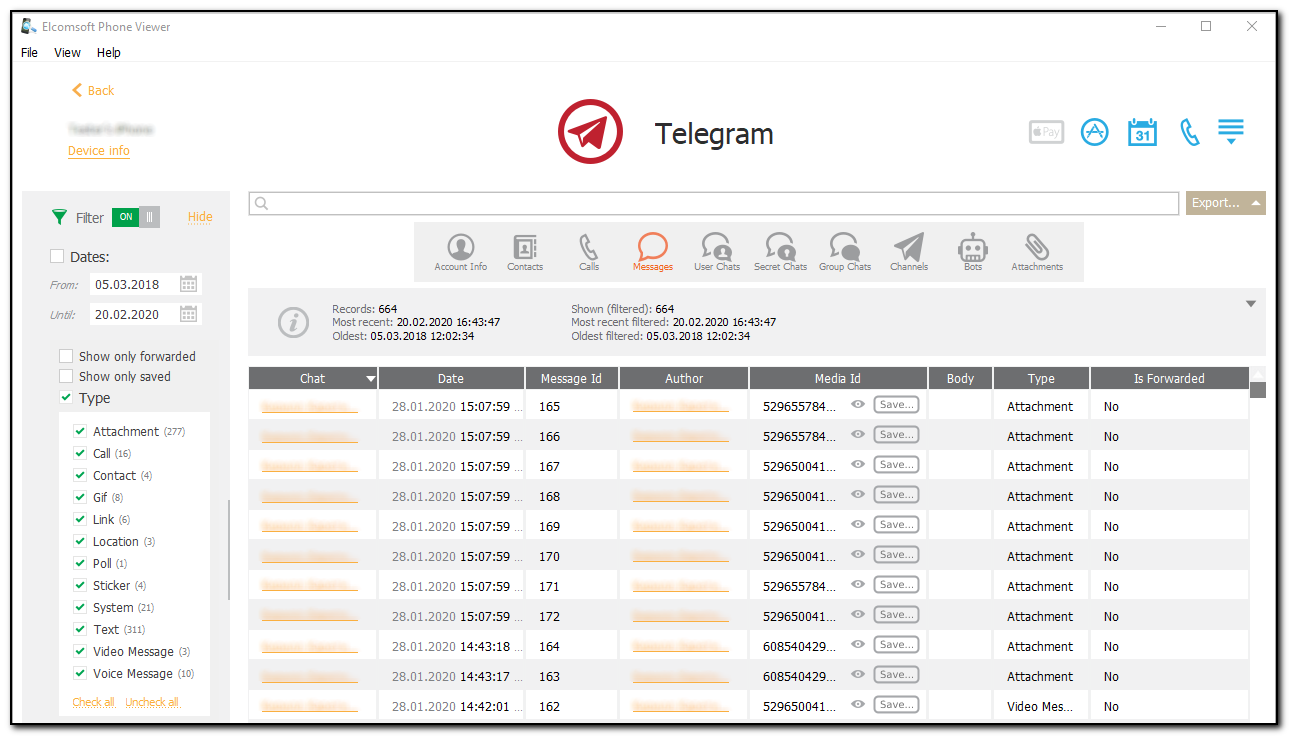Screen dimensions: 1289x736
Task: Preview message 165 with the eye icon
Action: point(857,404)
